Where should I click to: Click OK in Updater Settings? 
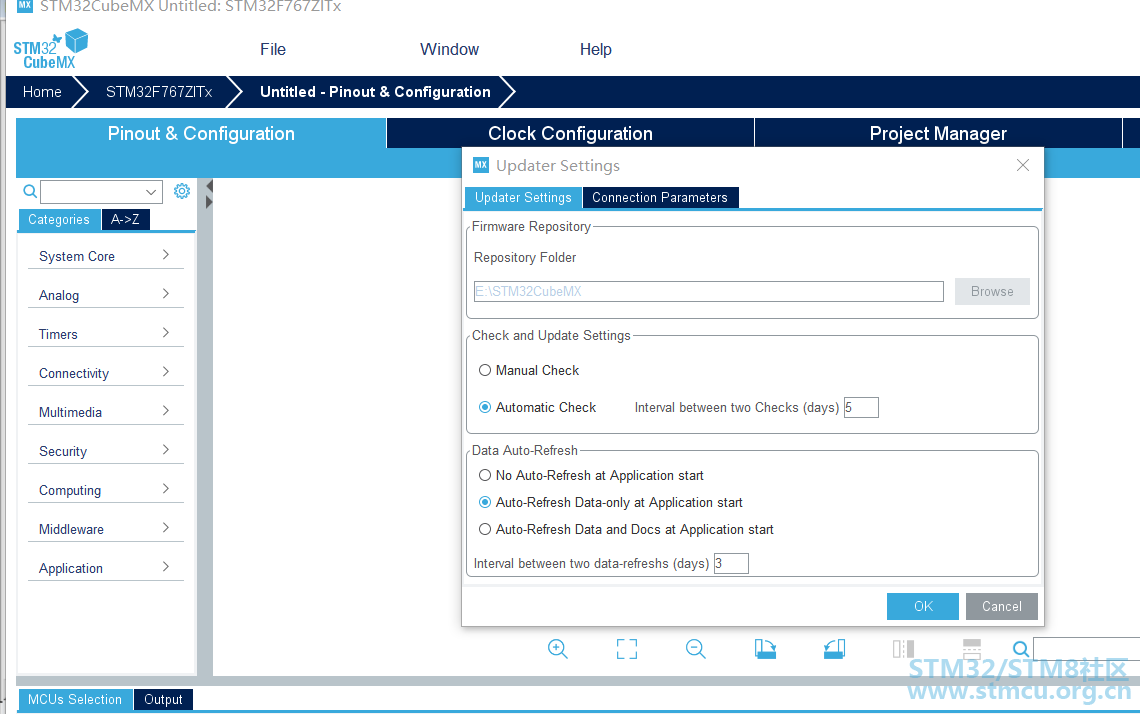(x=923, y=606)
